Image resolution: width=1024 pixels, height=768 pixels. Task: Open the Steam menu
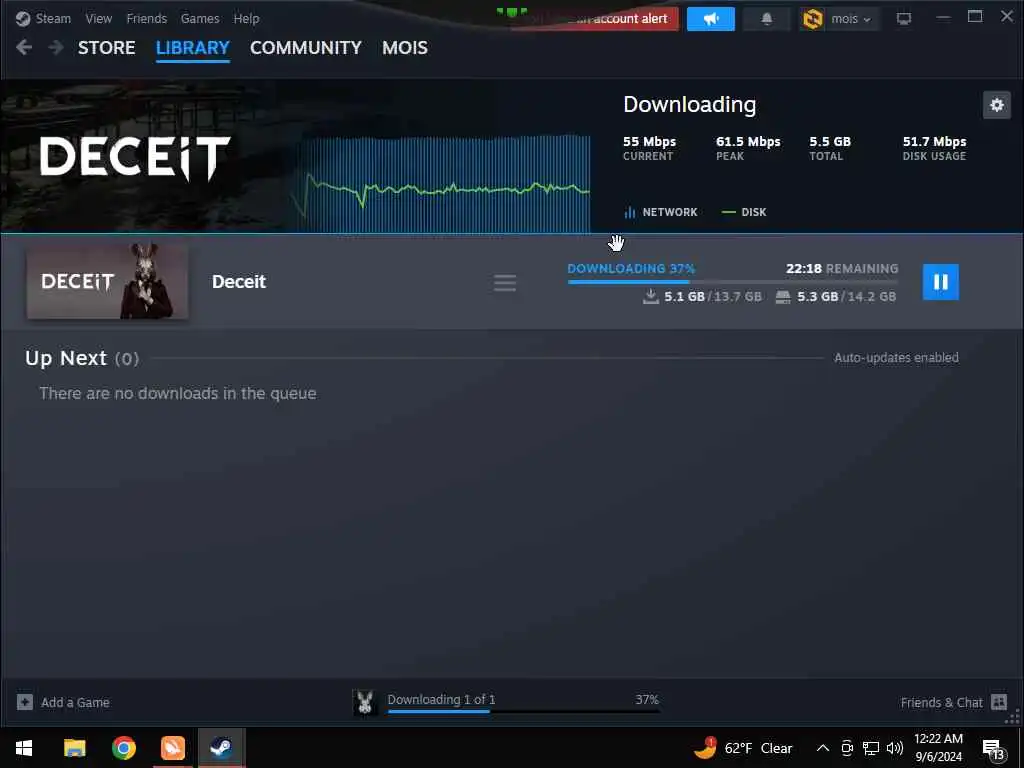click(53, 18)
